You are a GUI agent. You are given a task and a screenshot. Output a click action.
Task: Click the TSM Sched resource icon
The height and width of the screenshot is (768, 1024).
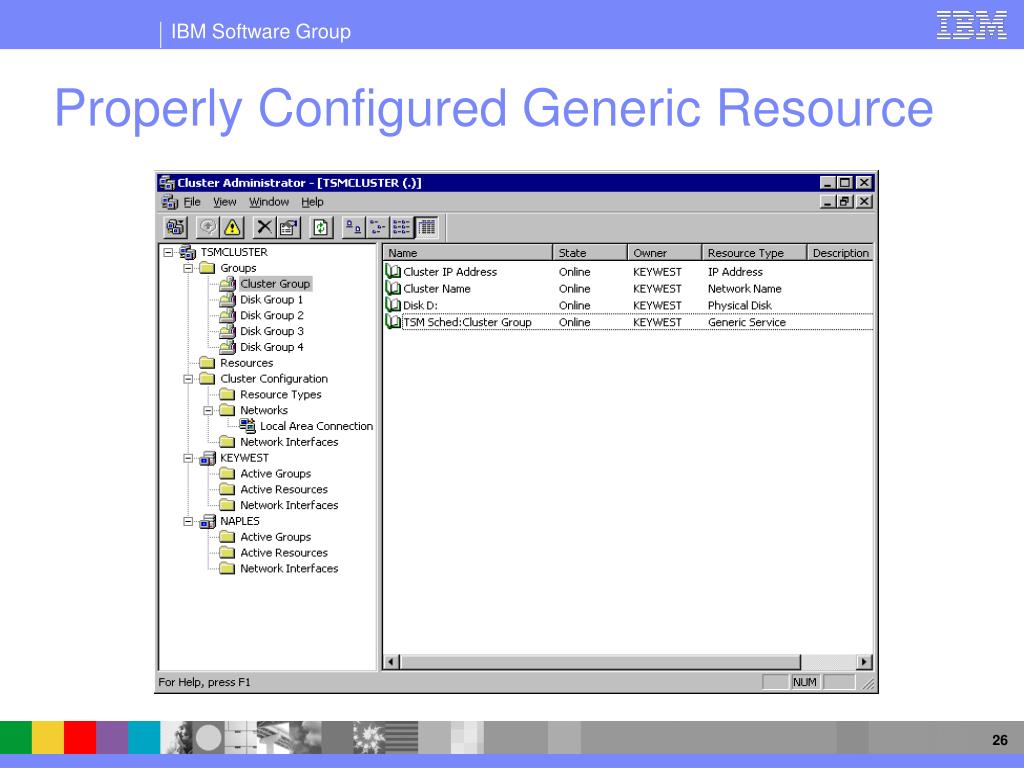coord(393,322)
